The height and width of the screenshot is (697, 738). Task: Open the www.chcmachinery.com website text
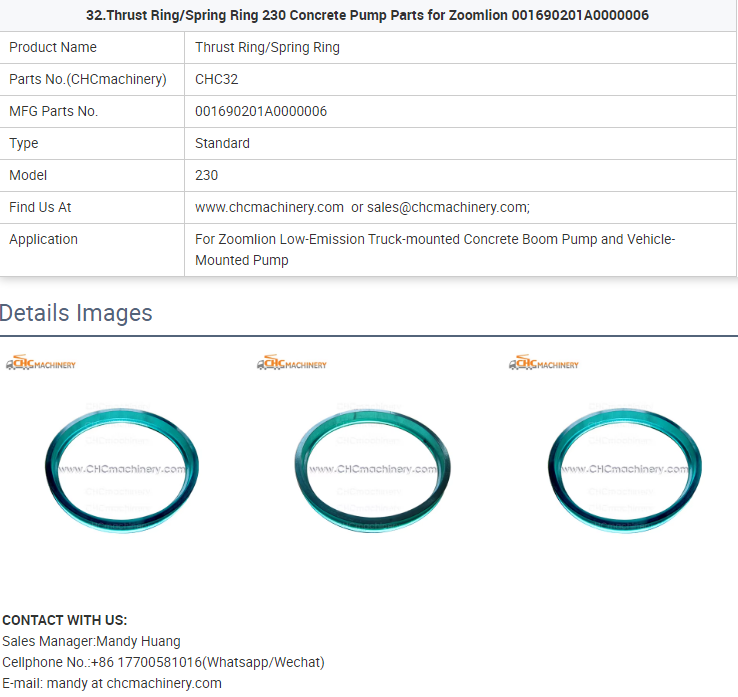point(269,208)
